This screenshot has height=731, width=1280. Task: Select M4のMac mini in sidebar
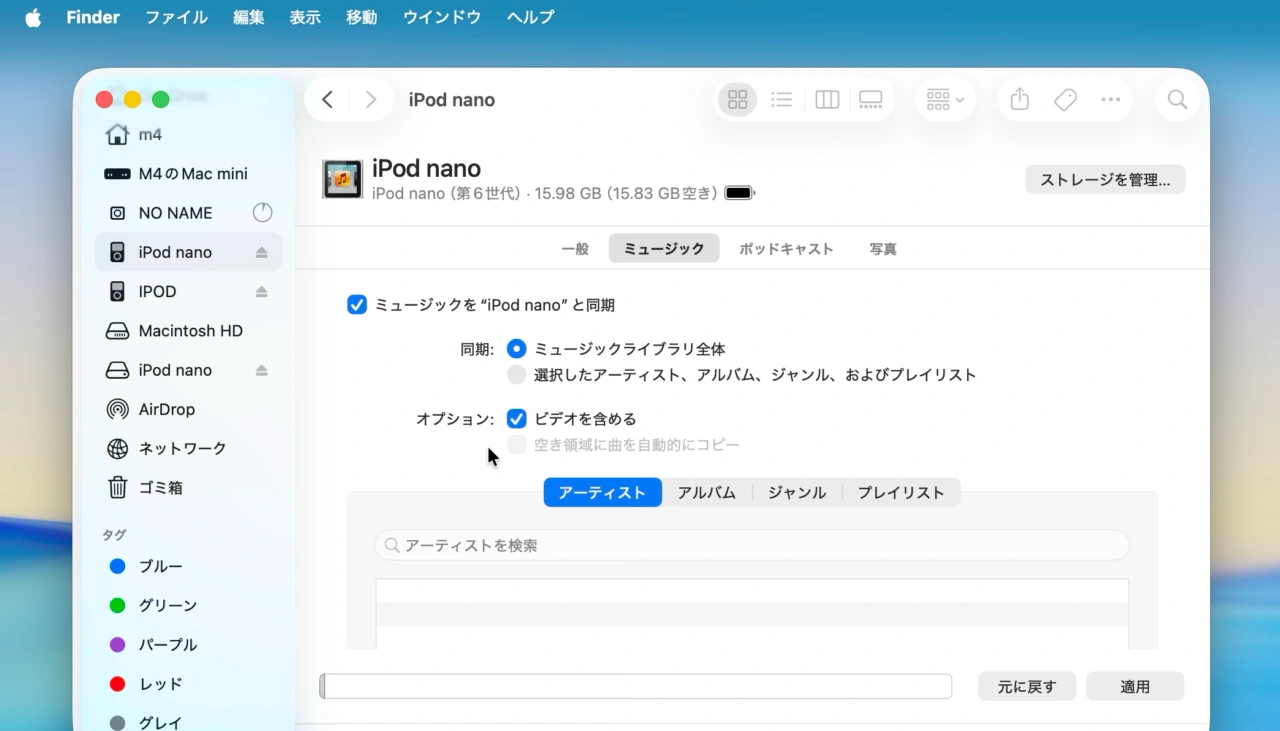pos(188,174)
